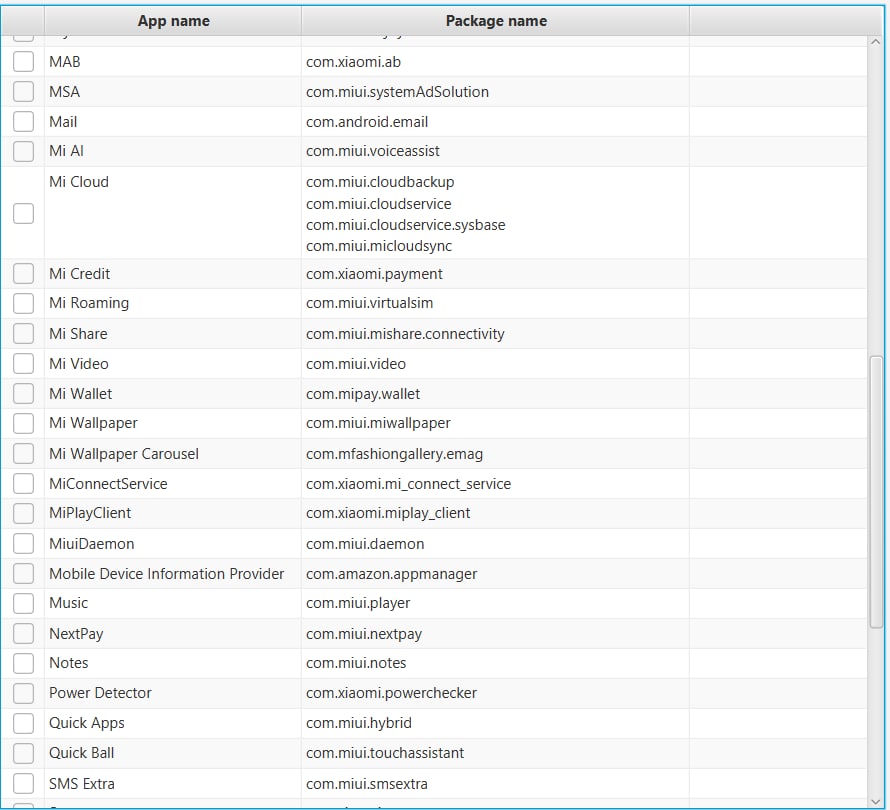Select package name "com.miui.virtualsim"

click(x=370, y=303)
